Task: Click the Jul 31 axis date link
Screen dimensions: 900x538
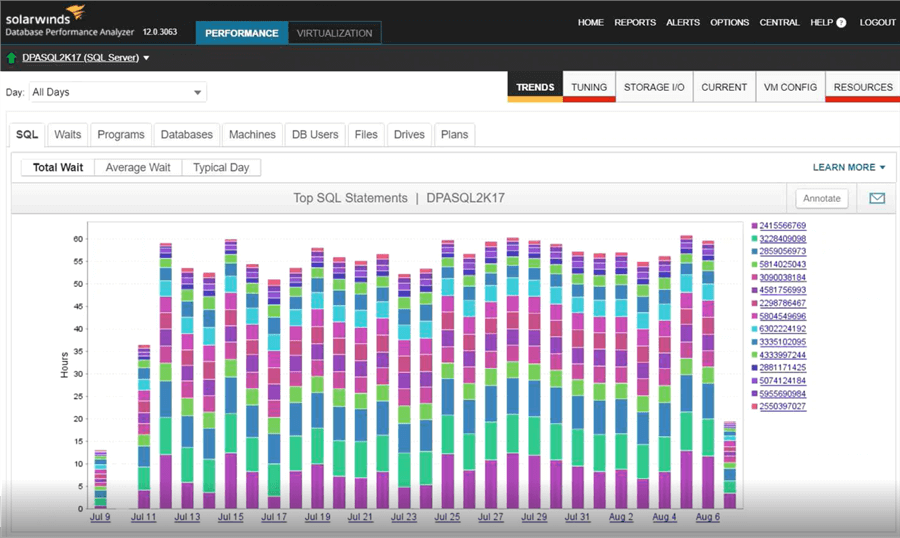Action: (577, 517)
